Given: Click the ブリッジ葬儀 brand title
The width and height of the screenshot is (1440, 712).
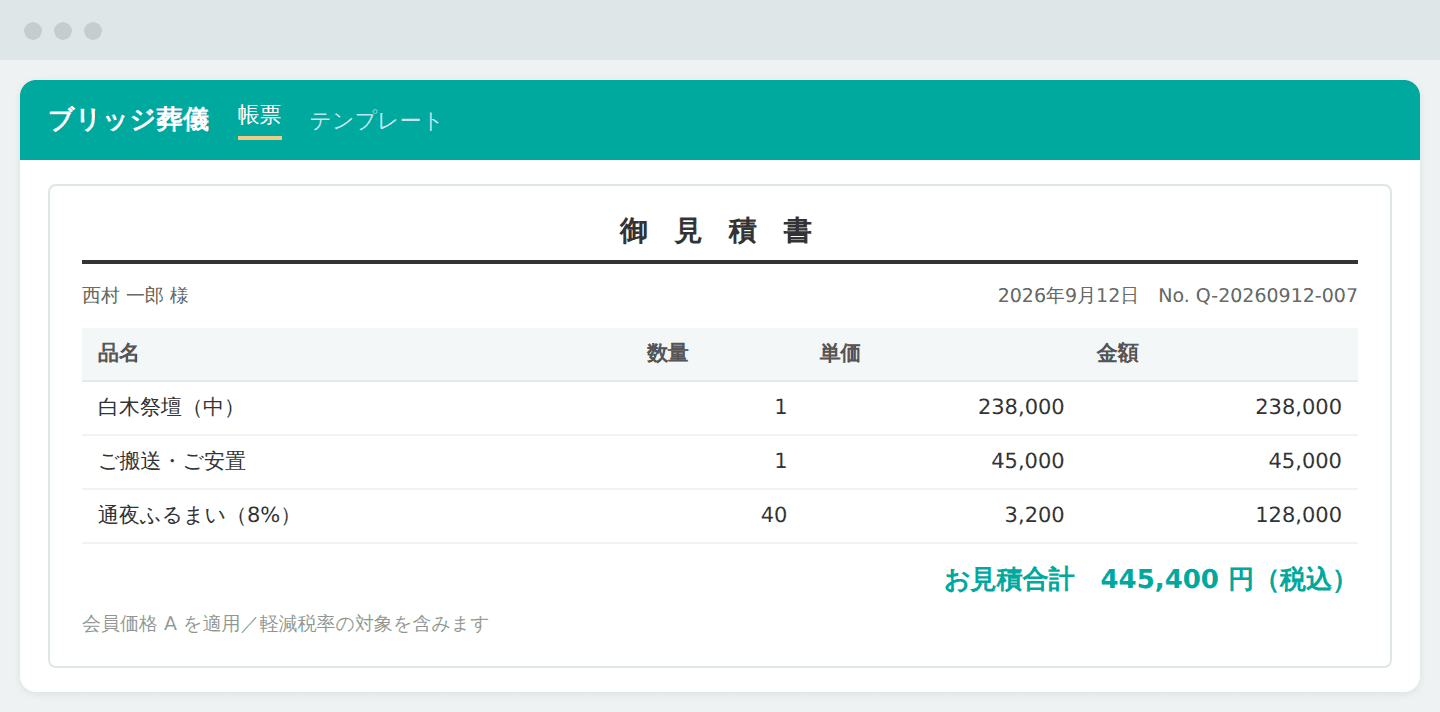Looking at the screenshot, I should pyautogui.click(x=129, y=120).
